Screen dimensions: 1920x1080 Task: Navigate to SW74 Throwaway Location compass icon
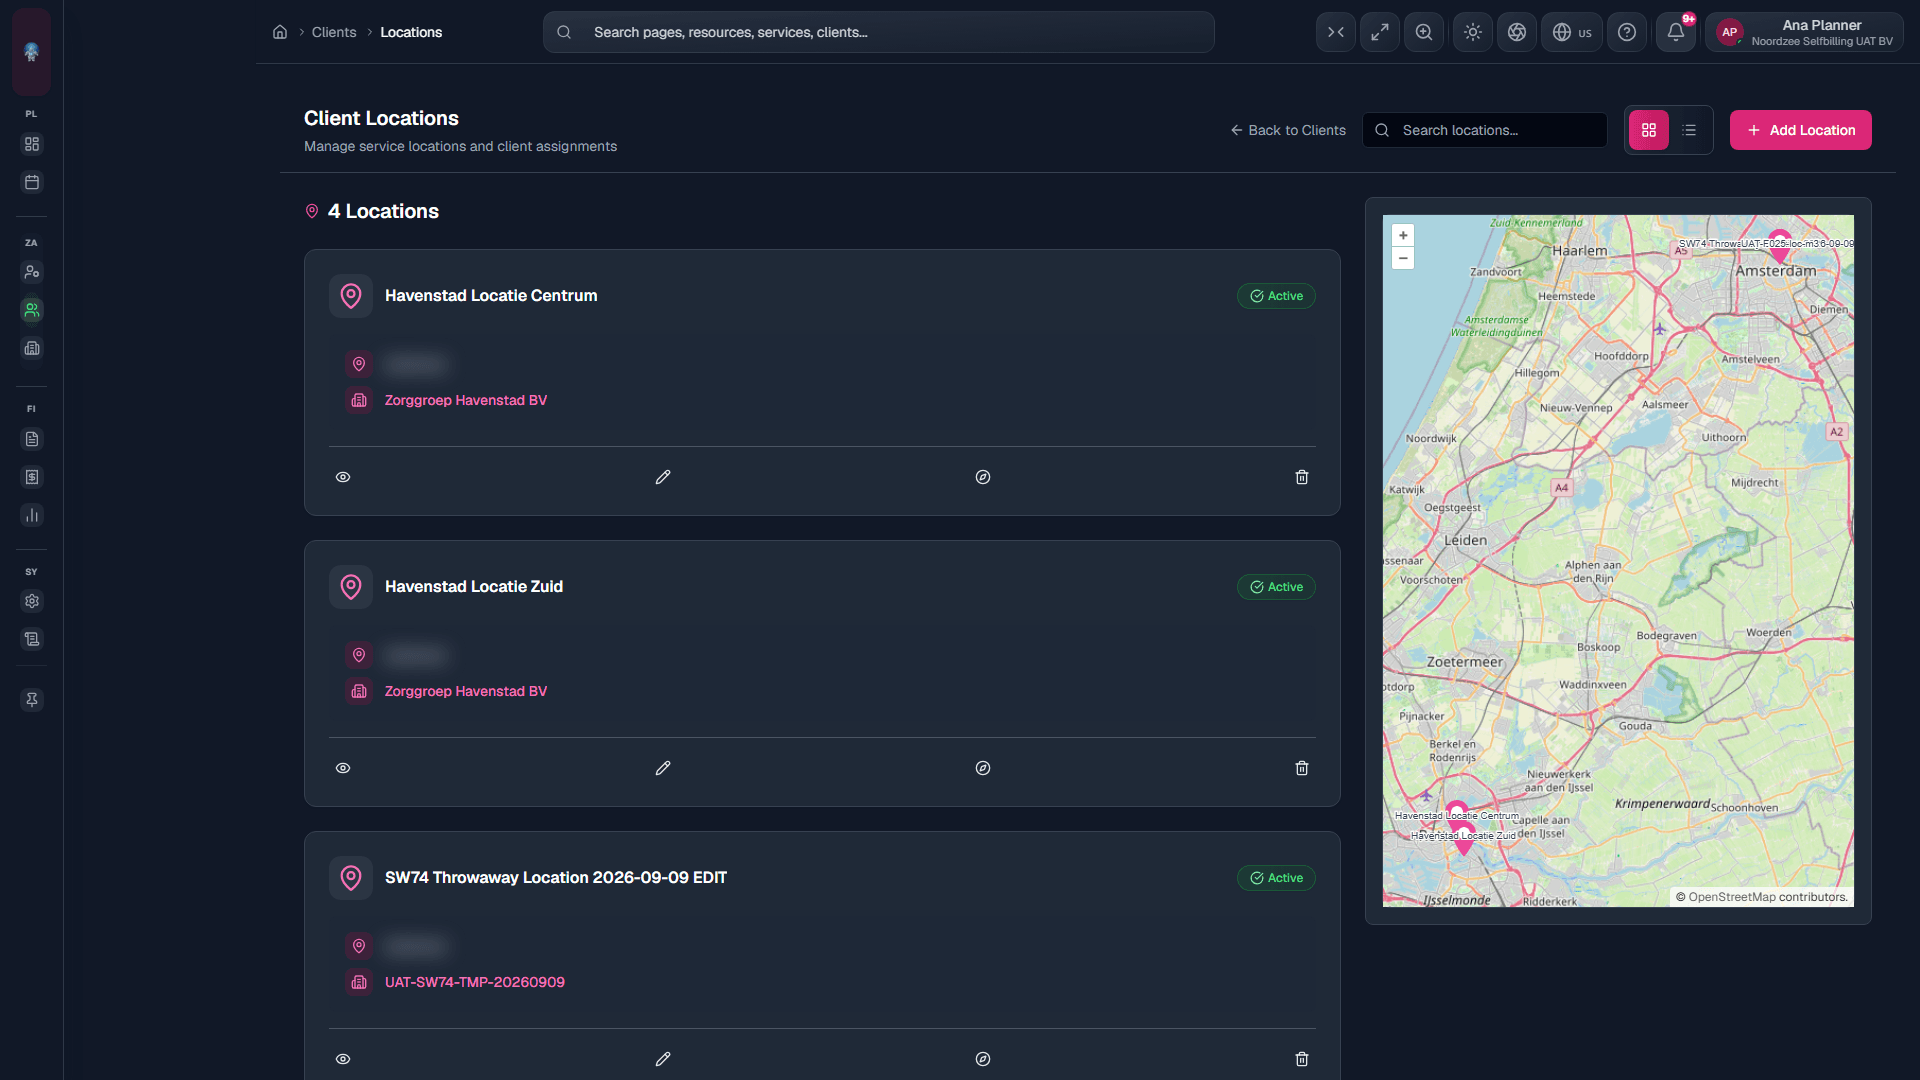click(983, 1059)
